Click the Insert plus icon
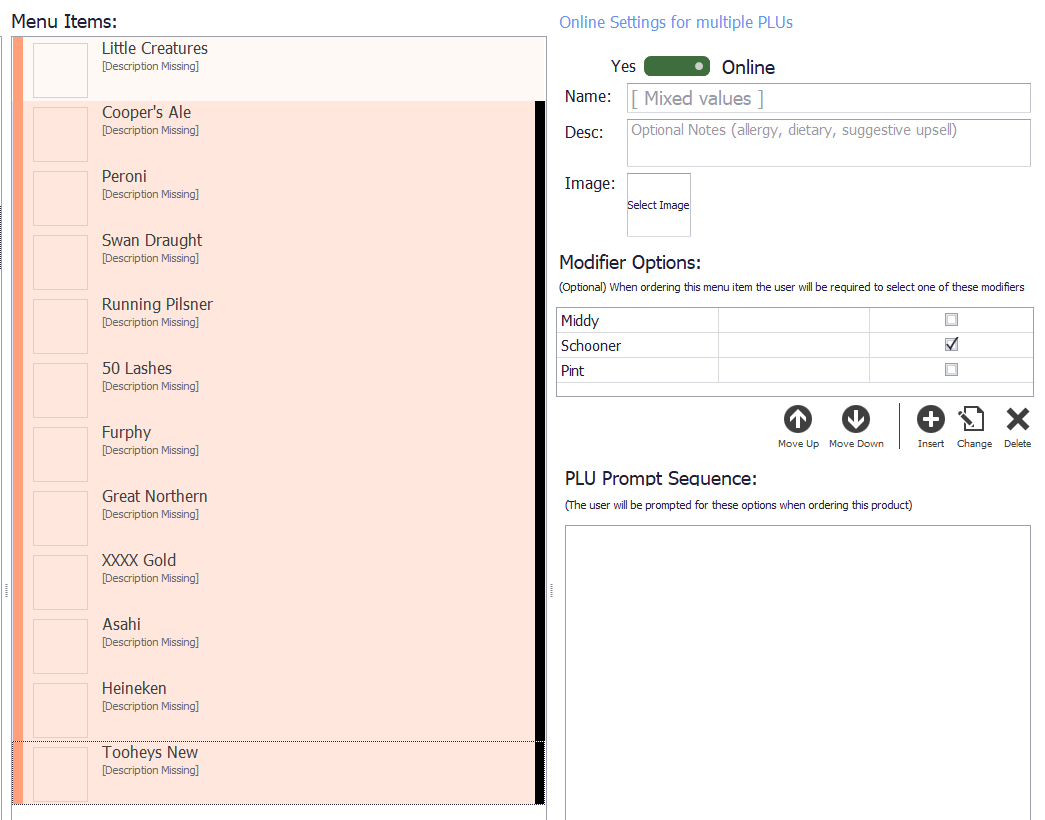1045x820 pixels. tap(930, 419)
